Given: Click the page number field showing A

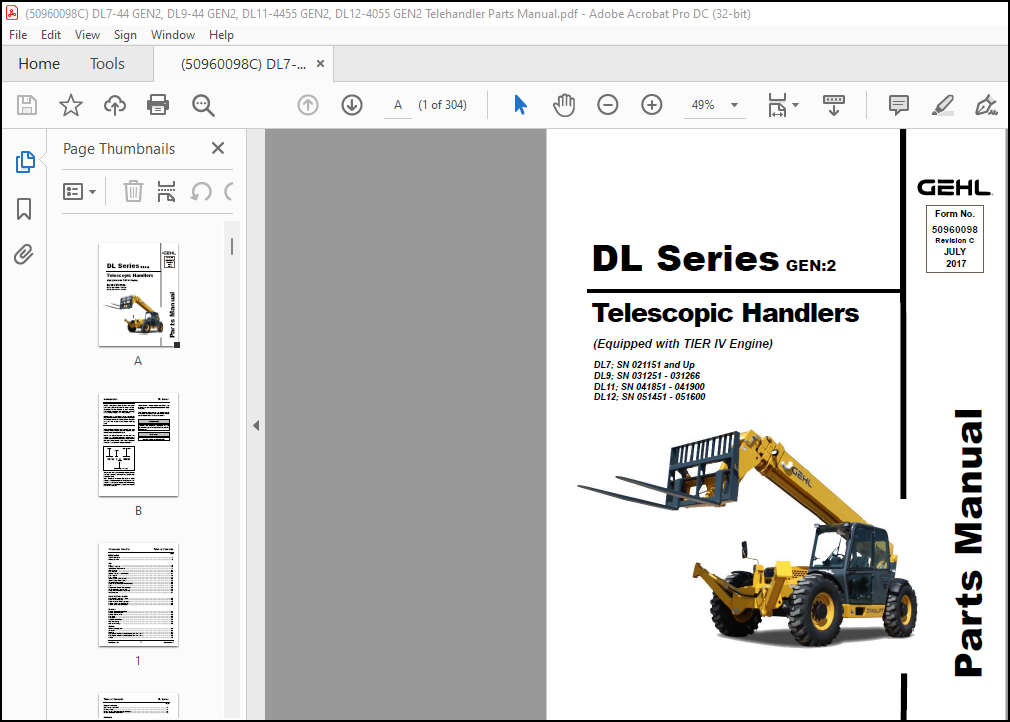Looking at the screenshot, I should (x=398, y=105).
